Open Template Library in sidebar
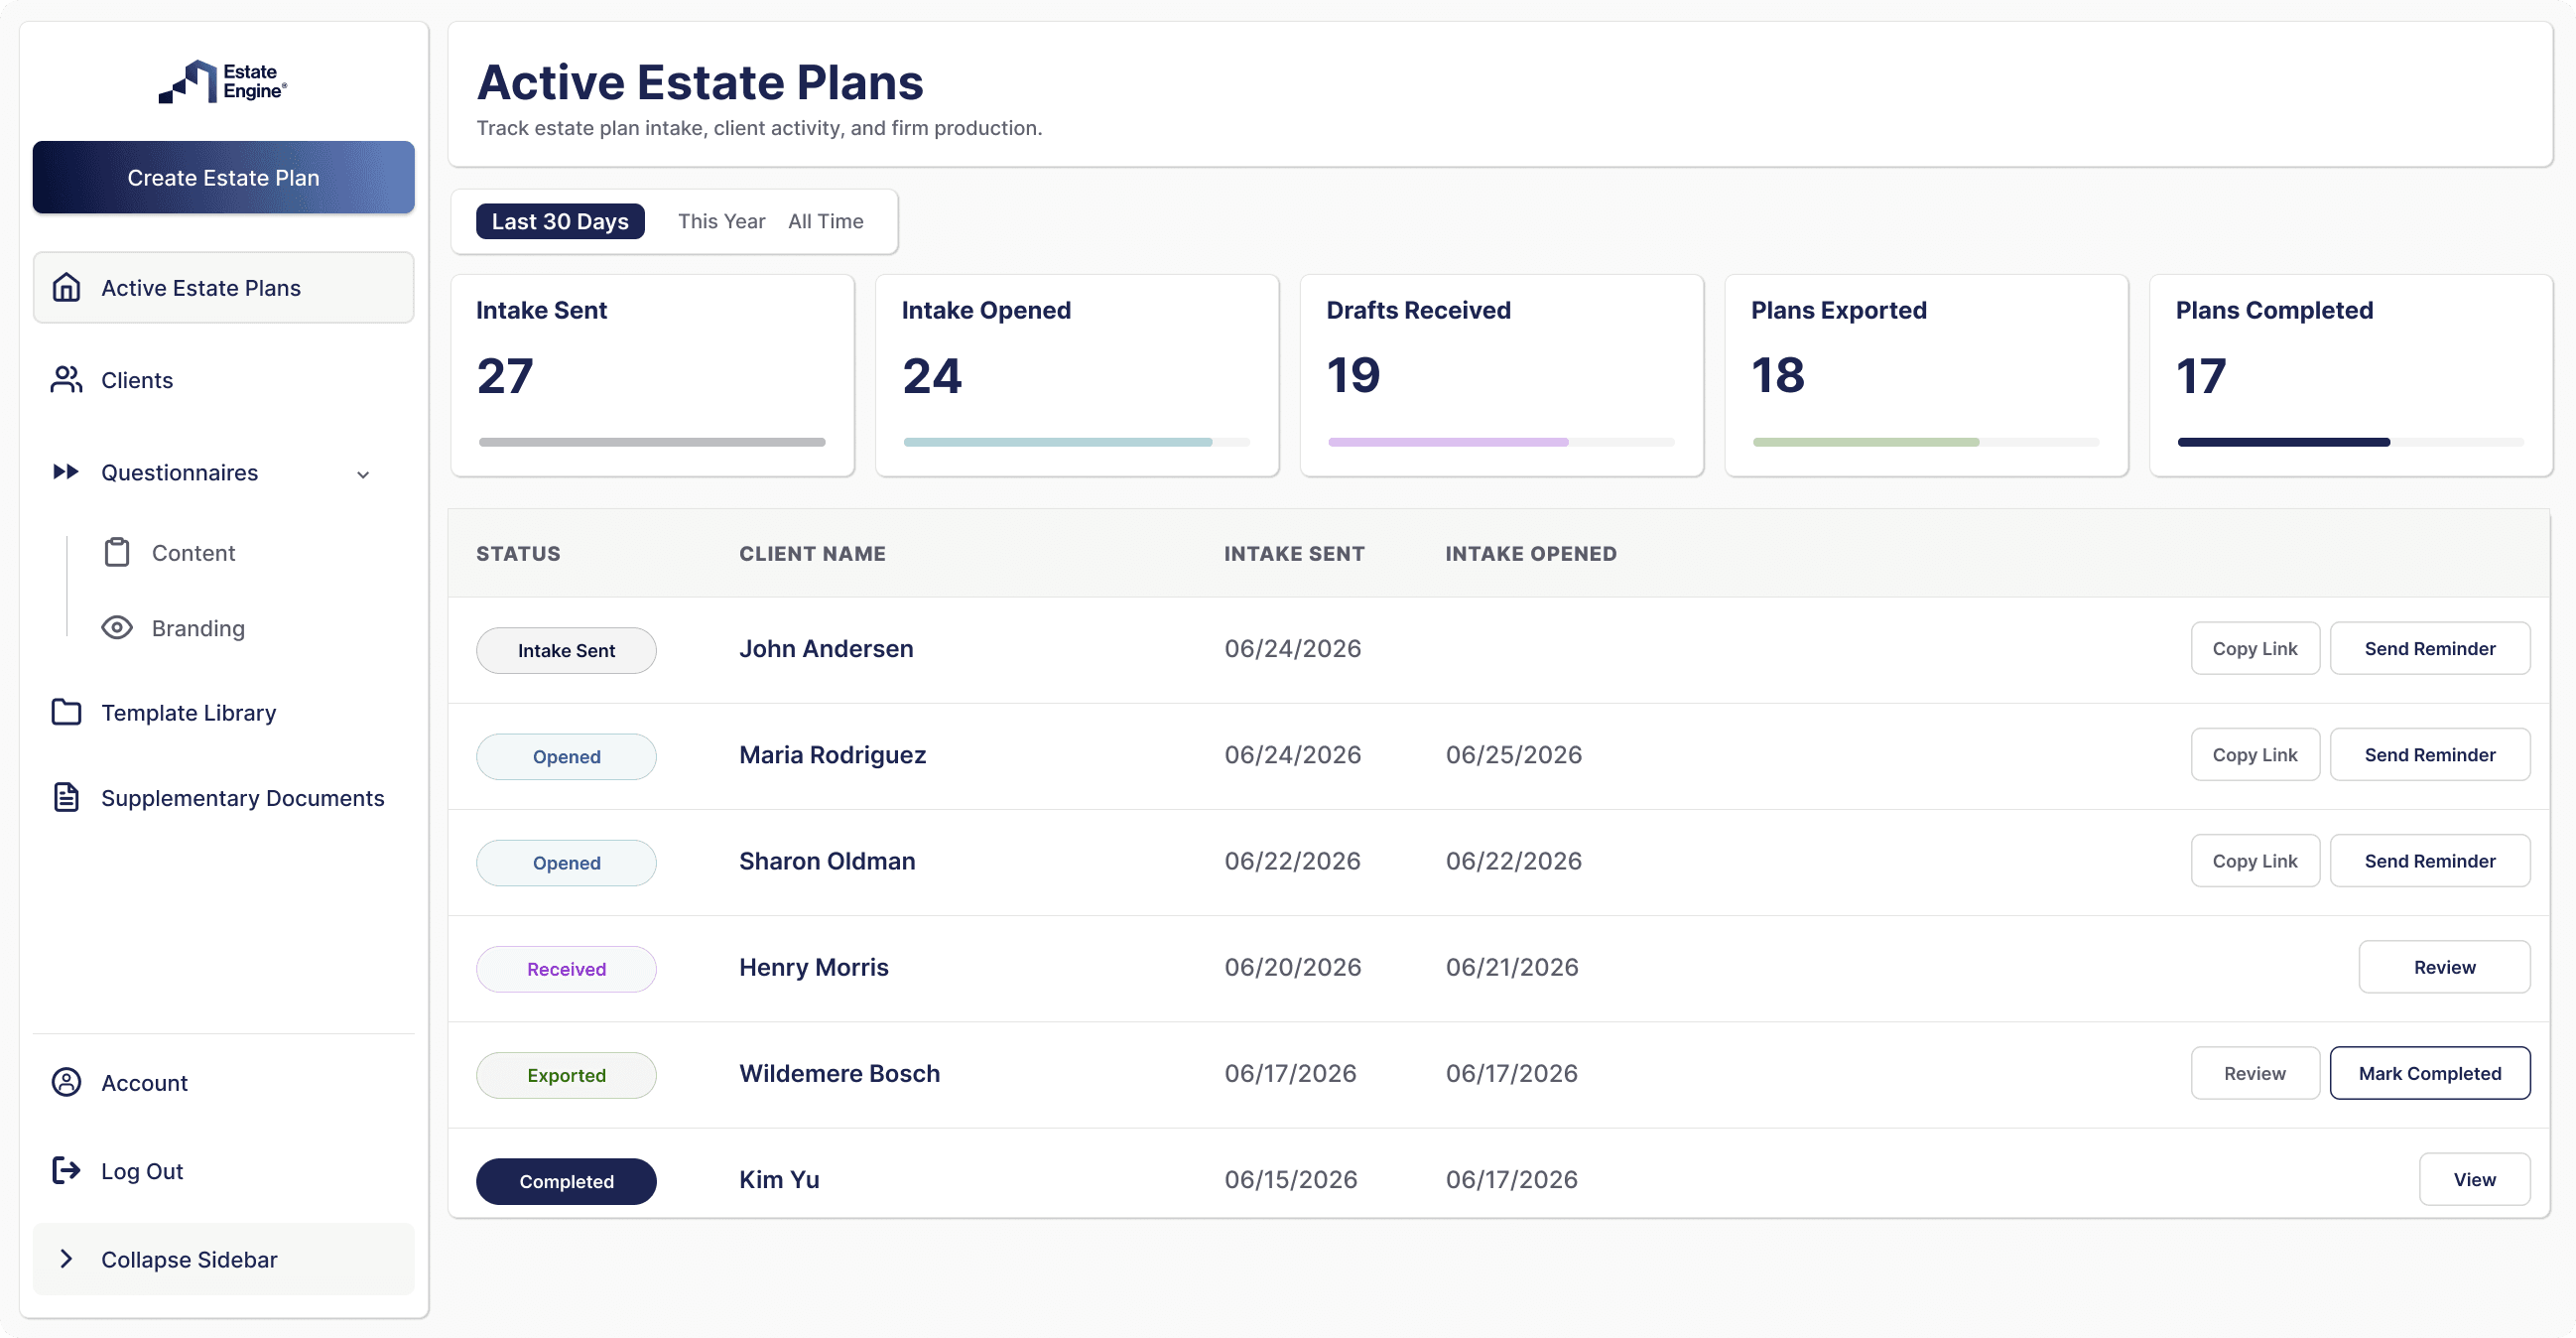This screenshot has width=2576, height=1338. pos(223,712)
